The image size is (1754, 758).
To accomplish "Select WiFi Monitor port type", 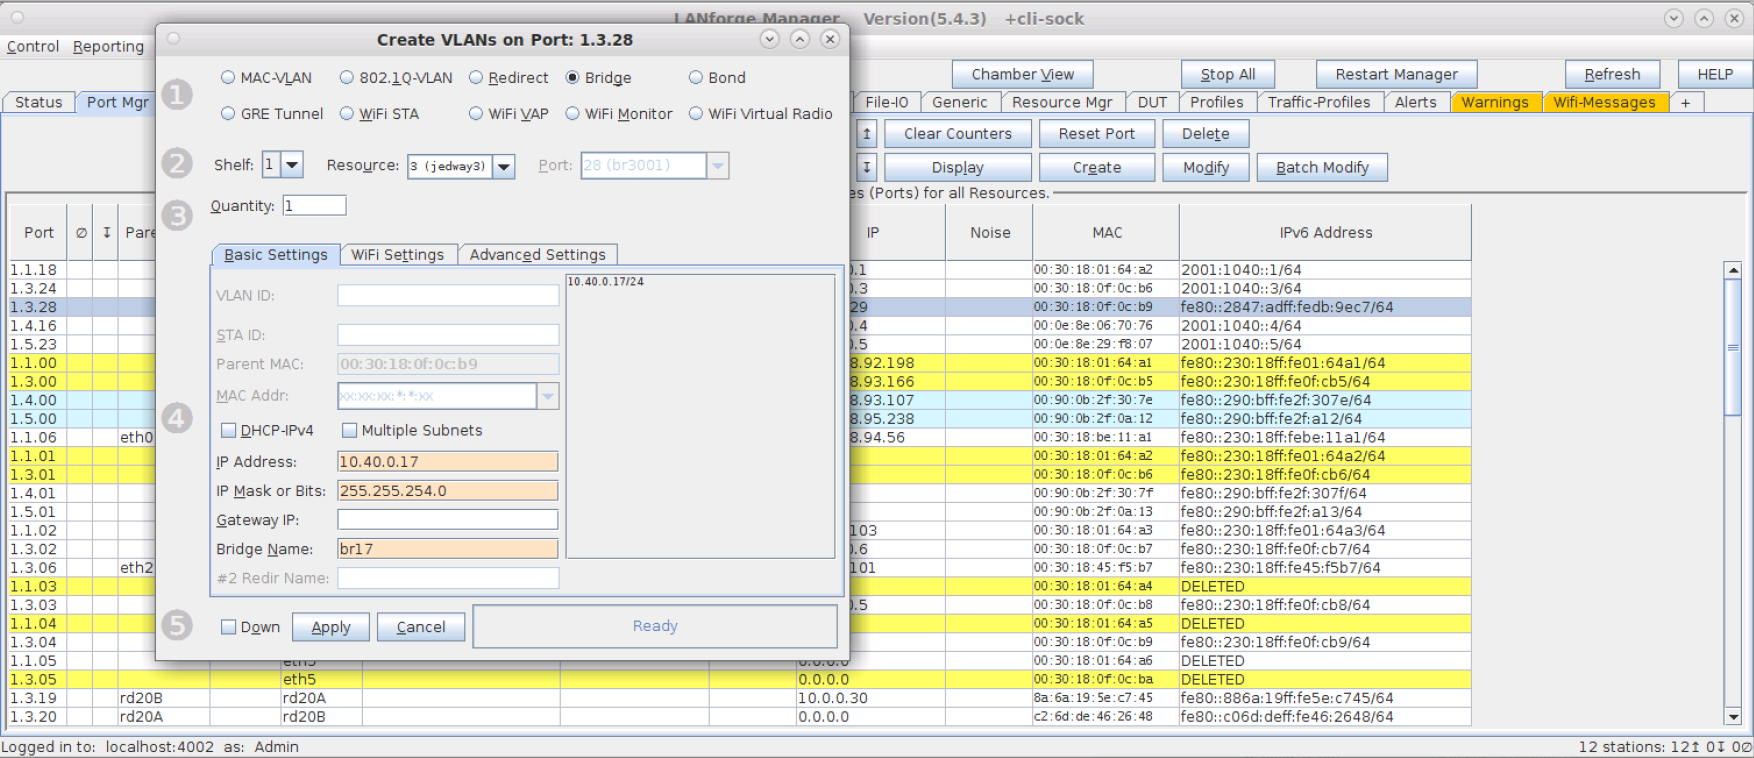I will click(573, 114).
